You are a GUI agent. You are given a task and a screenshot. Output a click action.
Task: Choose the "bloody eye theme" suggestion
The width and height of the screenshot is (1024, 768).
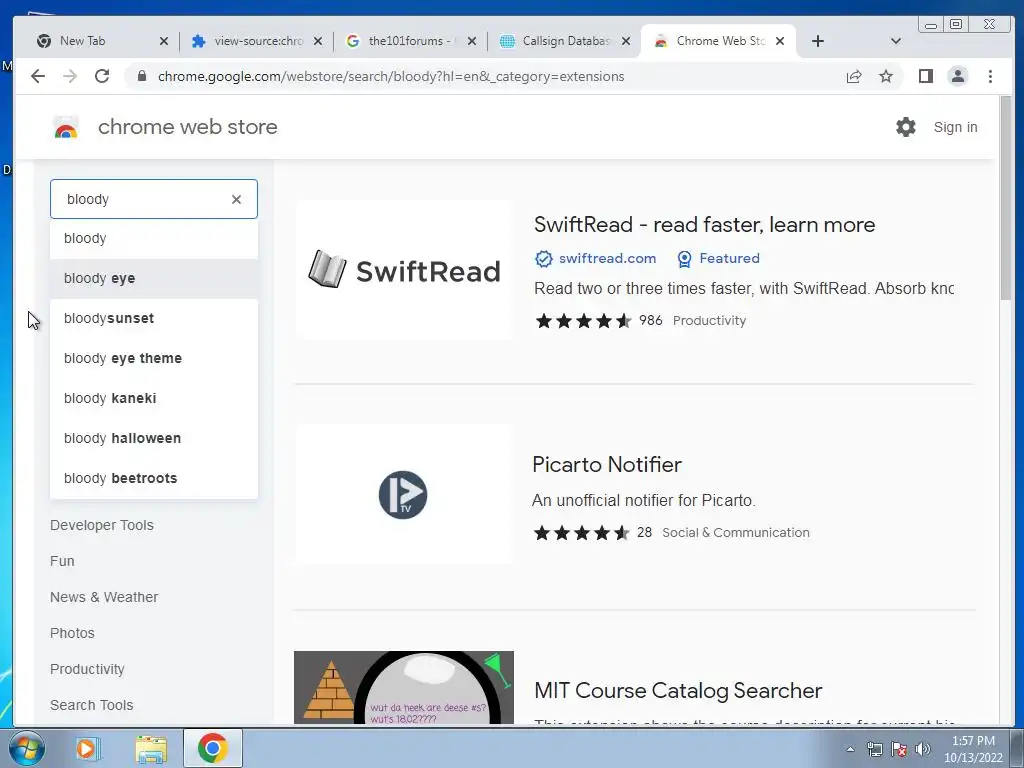(x=154, y=358)
